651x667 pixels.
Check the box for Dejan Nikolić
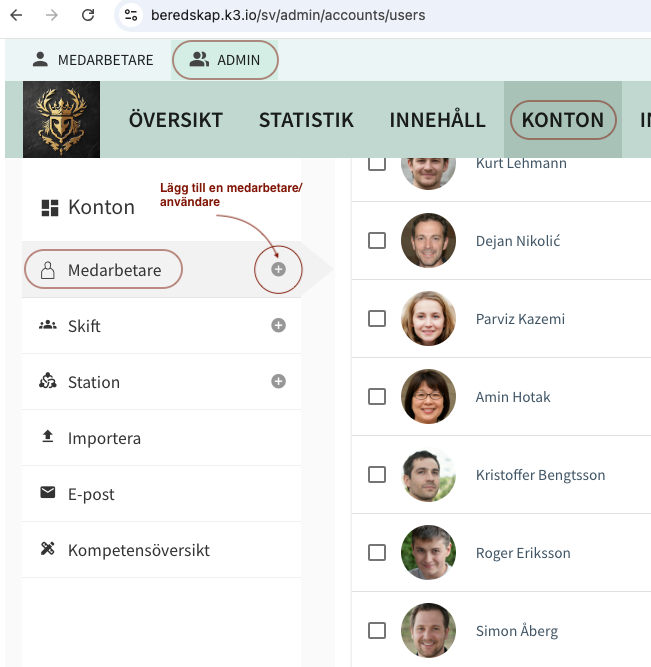[x=377, y=241]
